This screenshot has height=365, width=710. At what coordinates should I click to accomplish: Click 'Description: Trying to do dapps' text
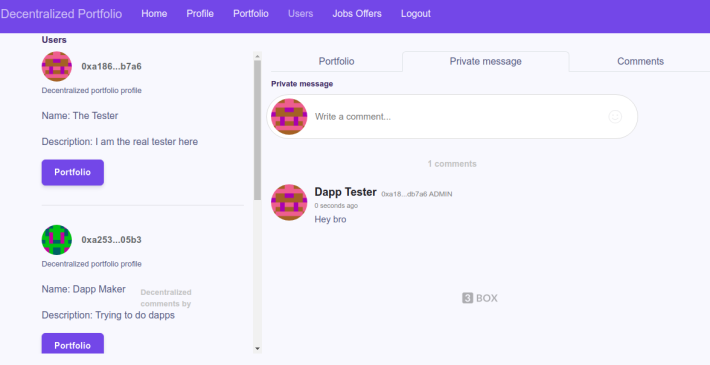click(x=108, y=315)
